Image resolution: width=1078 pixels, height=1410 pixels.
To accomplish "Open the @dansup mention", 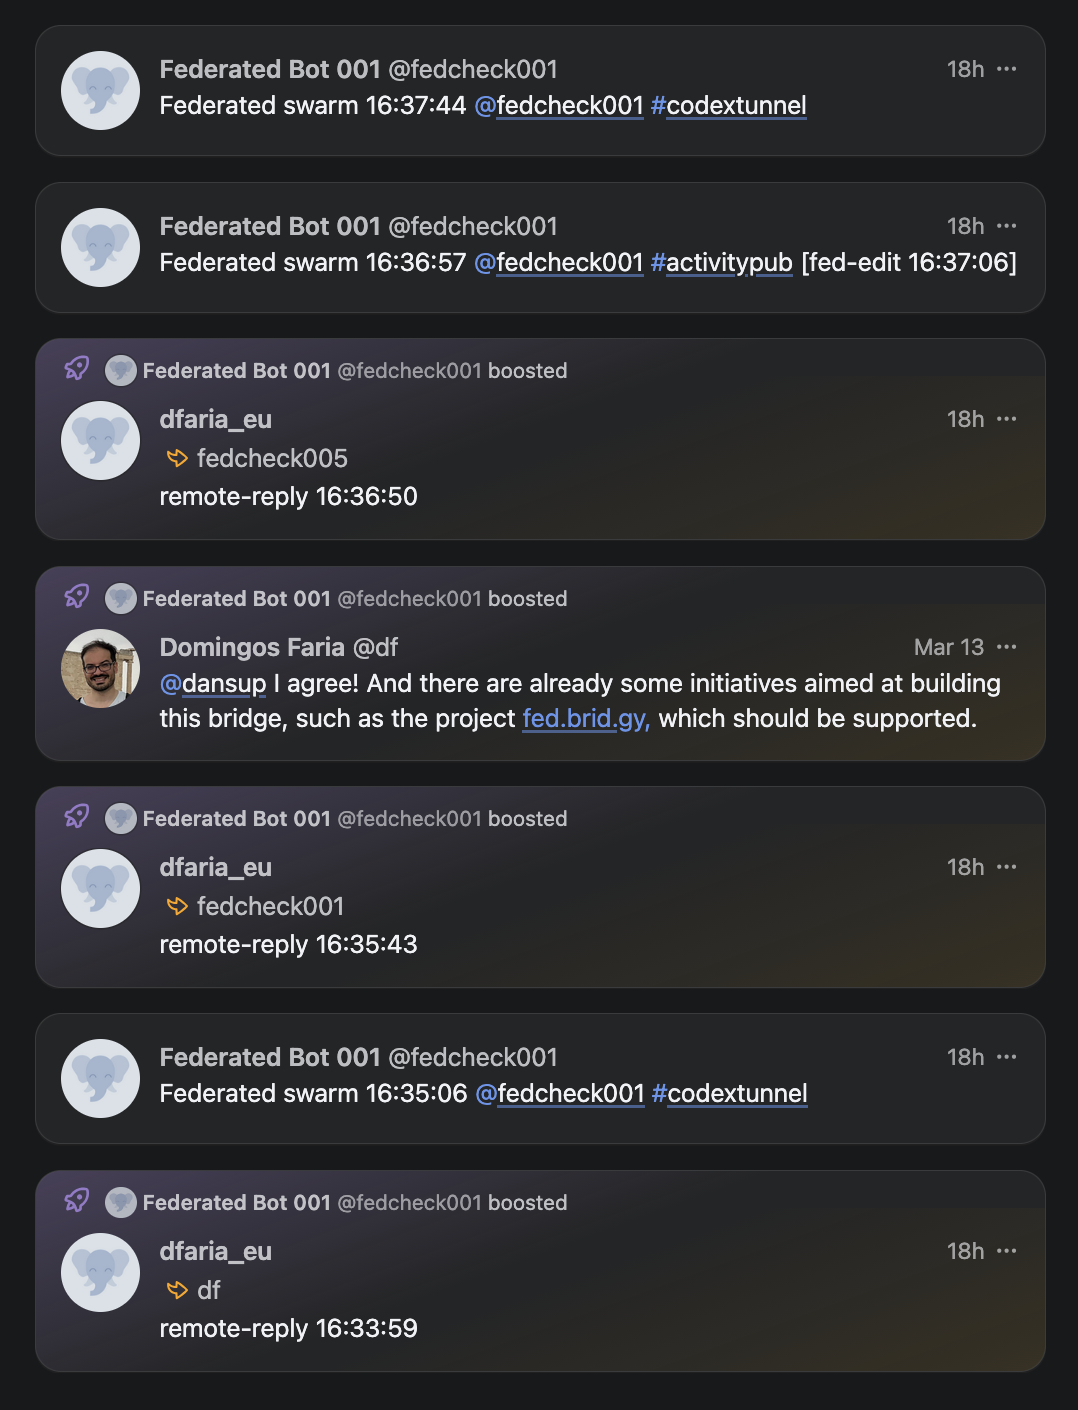I will [x=213, y=684].
